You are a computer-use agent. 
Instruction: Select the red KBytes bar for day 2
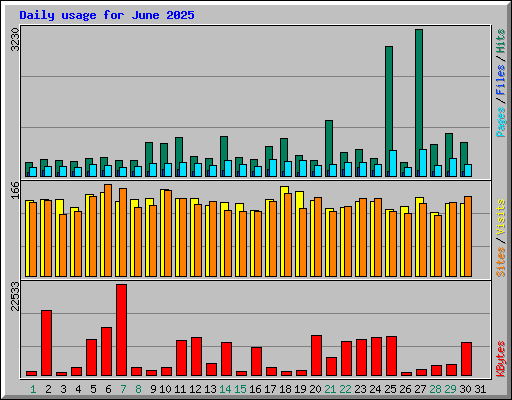(46, 343)
